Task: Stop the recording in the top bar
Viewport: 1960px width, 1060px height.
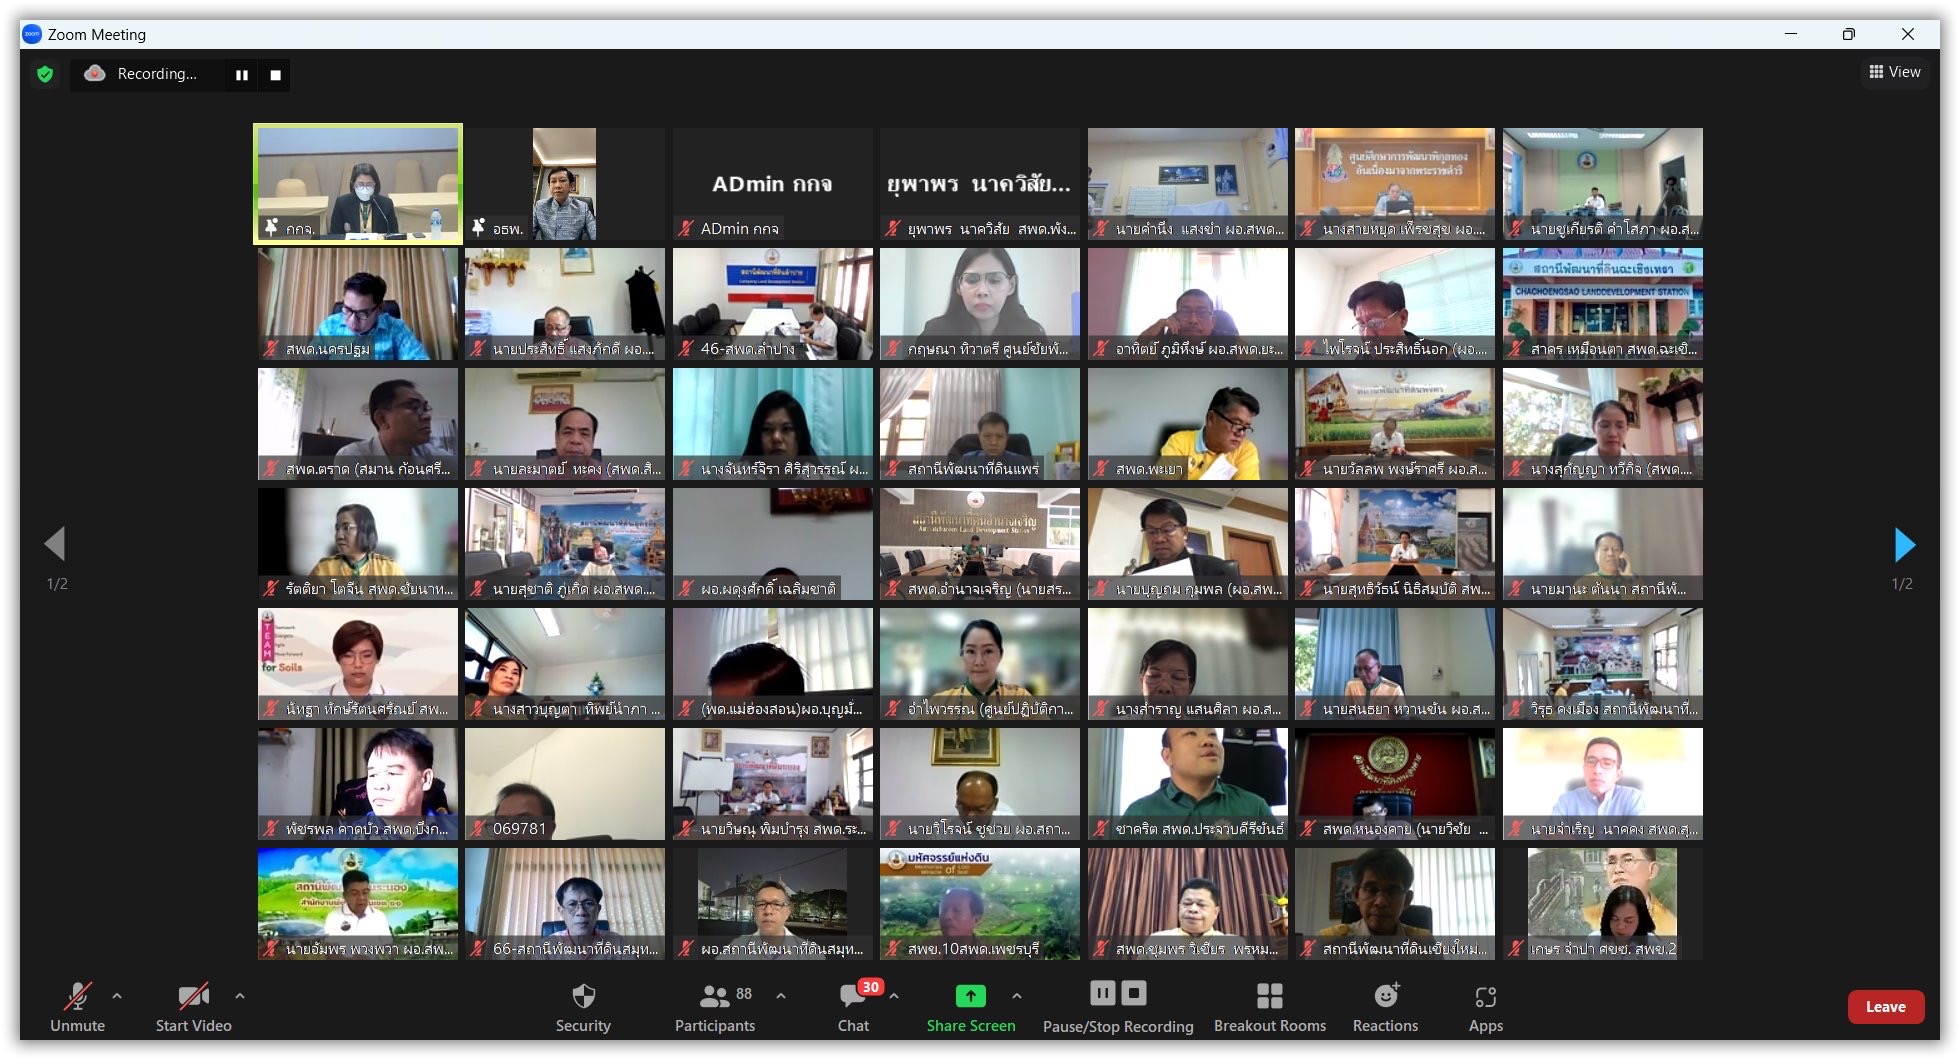Action: click(276, 75)
